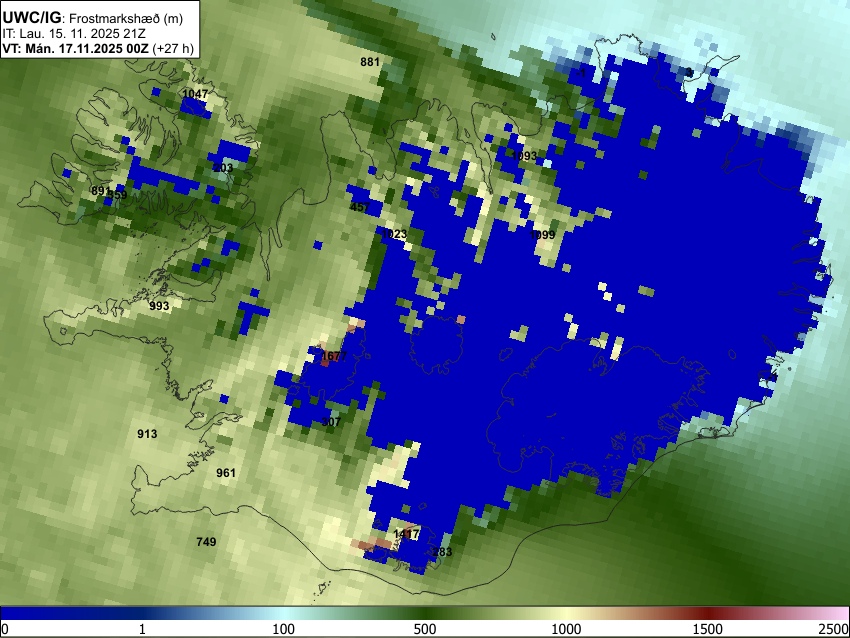Select the 1417 value label

[406, 534]
